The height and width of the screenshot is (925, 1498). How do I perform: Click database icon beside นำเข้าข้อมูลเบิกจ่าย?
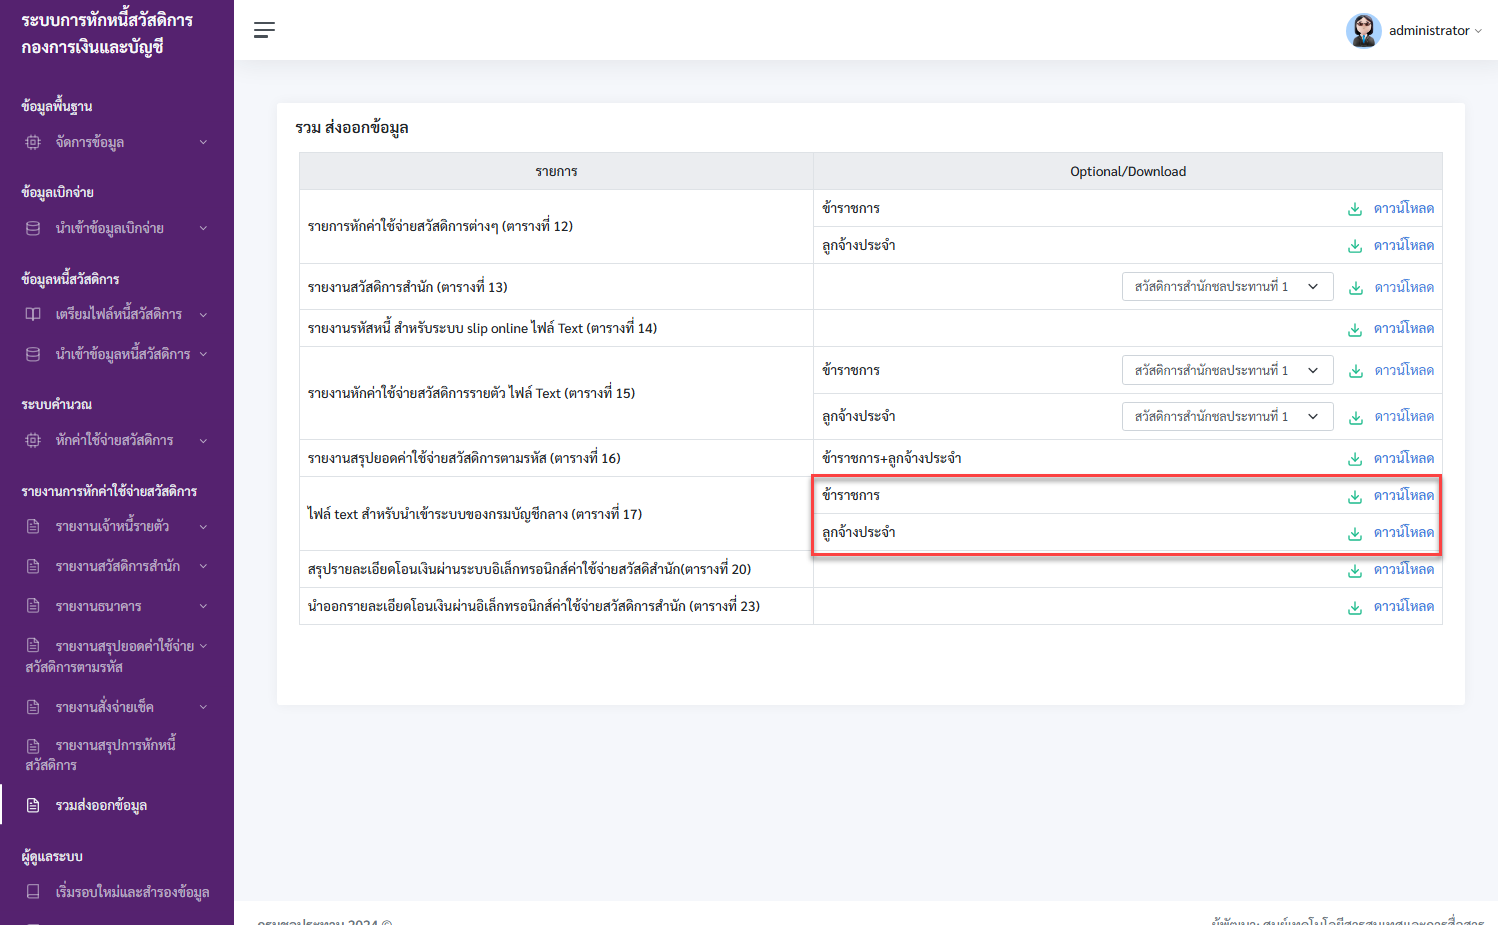point(33,228)
